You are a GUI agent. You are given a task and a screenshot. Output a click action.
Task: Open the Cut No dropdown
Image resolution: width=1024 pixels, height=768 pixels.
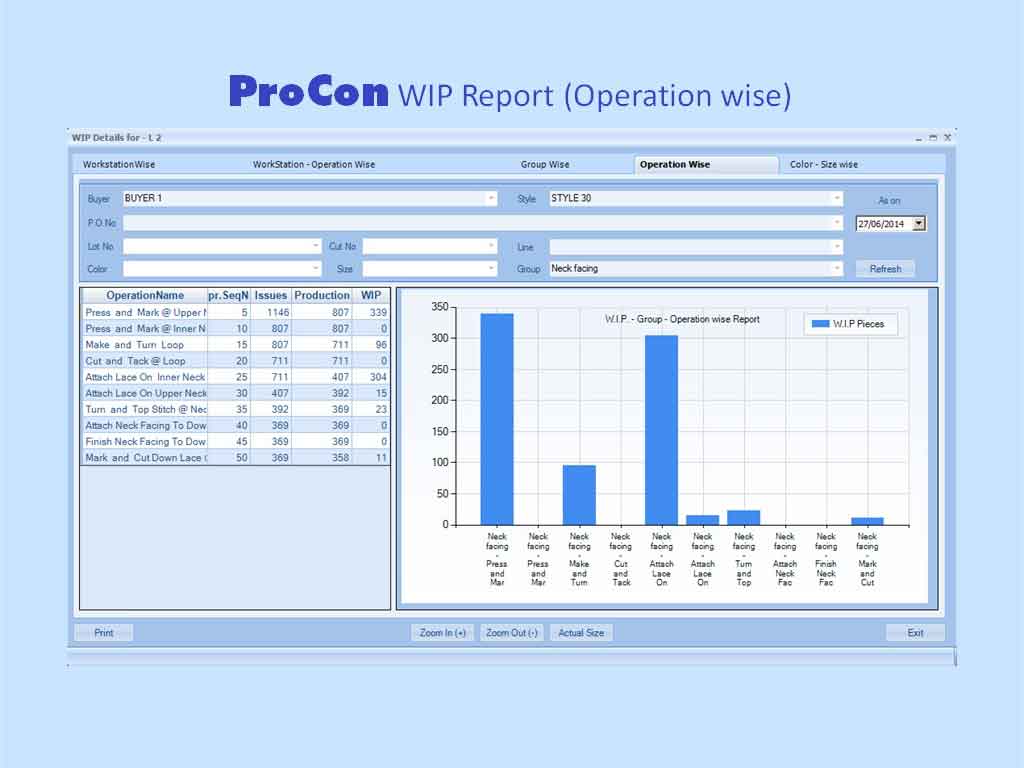491,246
